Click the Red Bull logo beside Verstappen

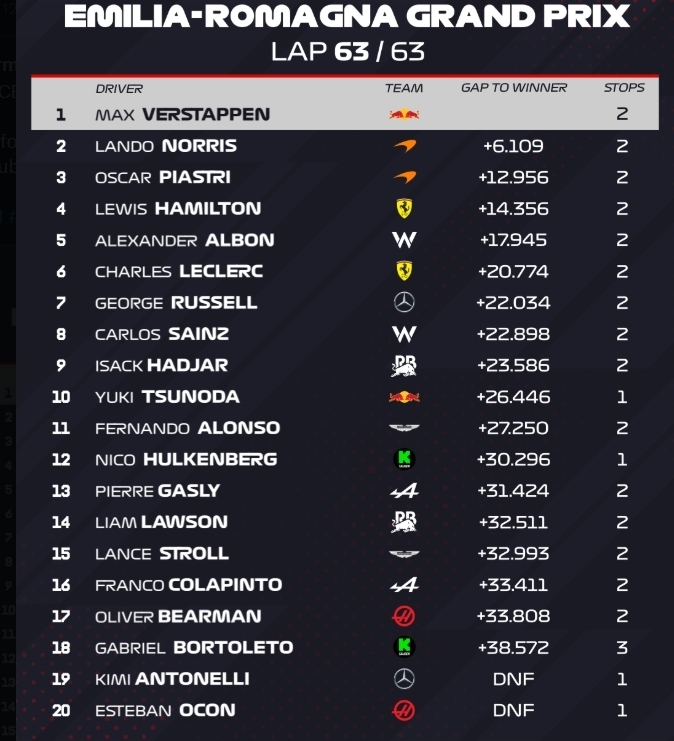pyautogui.click(x=404, y=114)
